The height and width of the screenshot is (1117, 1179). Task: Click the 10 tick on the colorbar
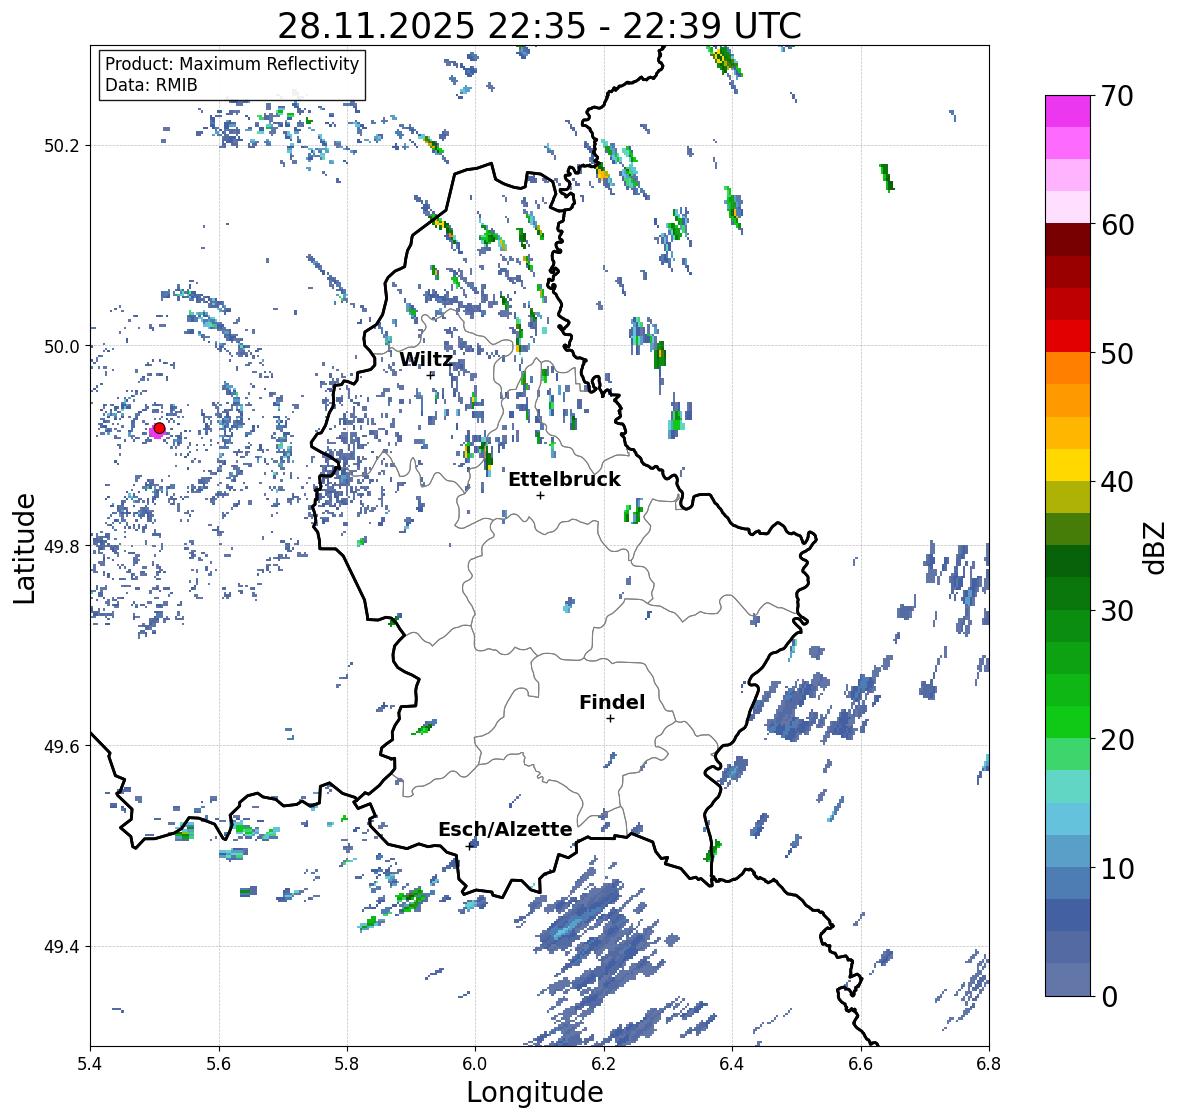click(1117, 868)
